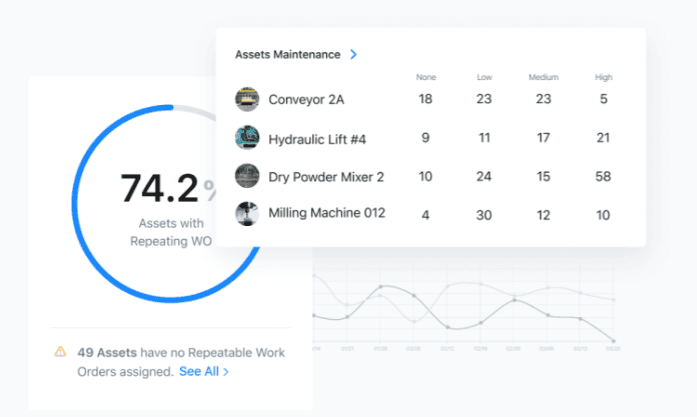Click the High column header
The height and width of the screenshot is (417, 697).
click(x=603, y=77)
